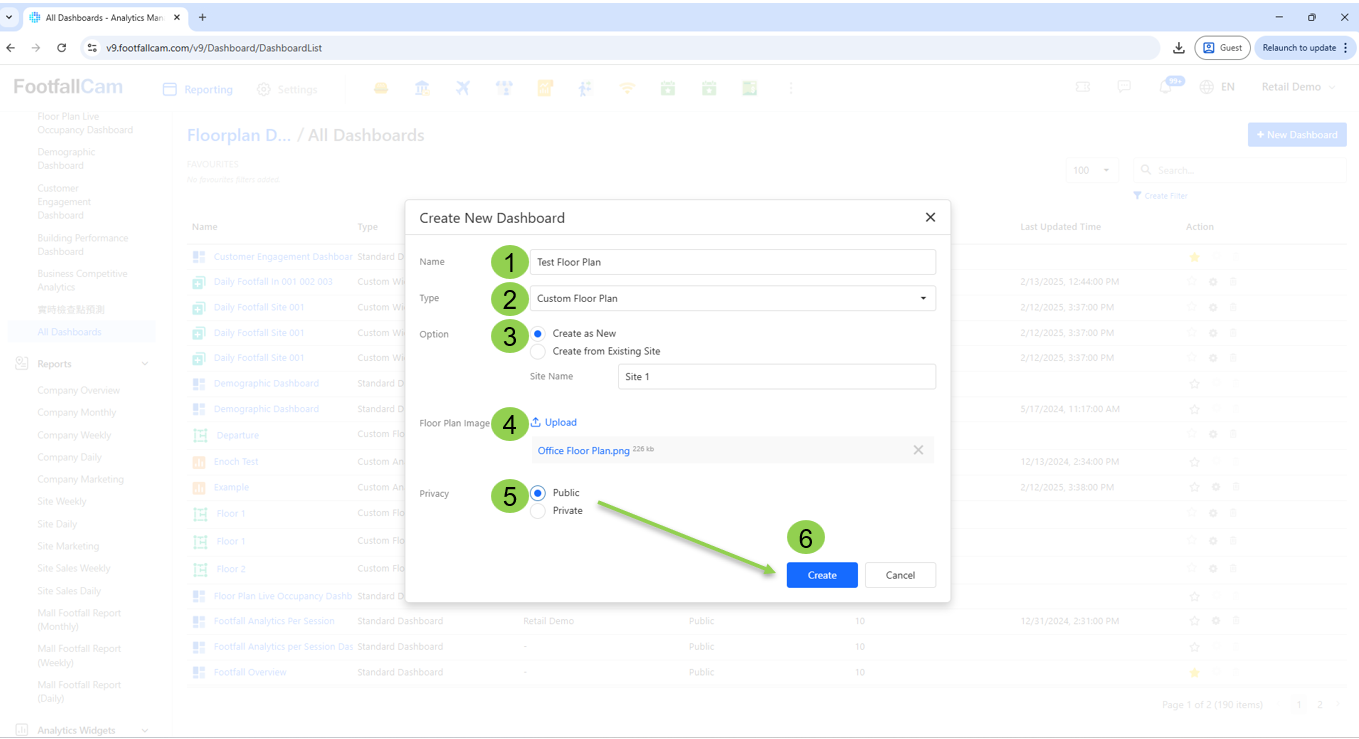Click the browser download icon
Viewport: 1359px width, 739px height.
(1179, 48)
